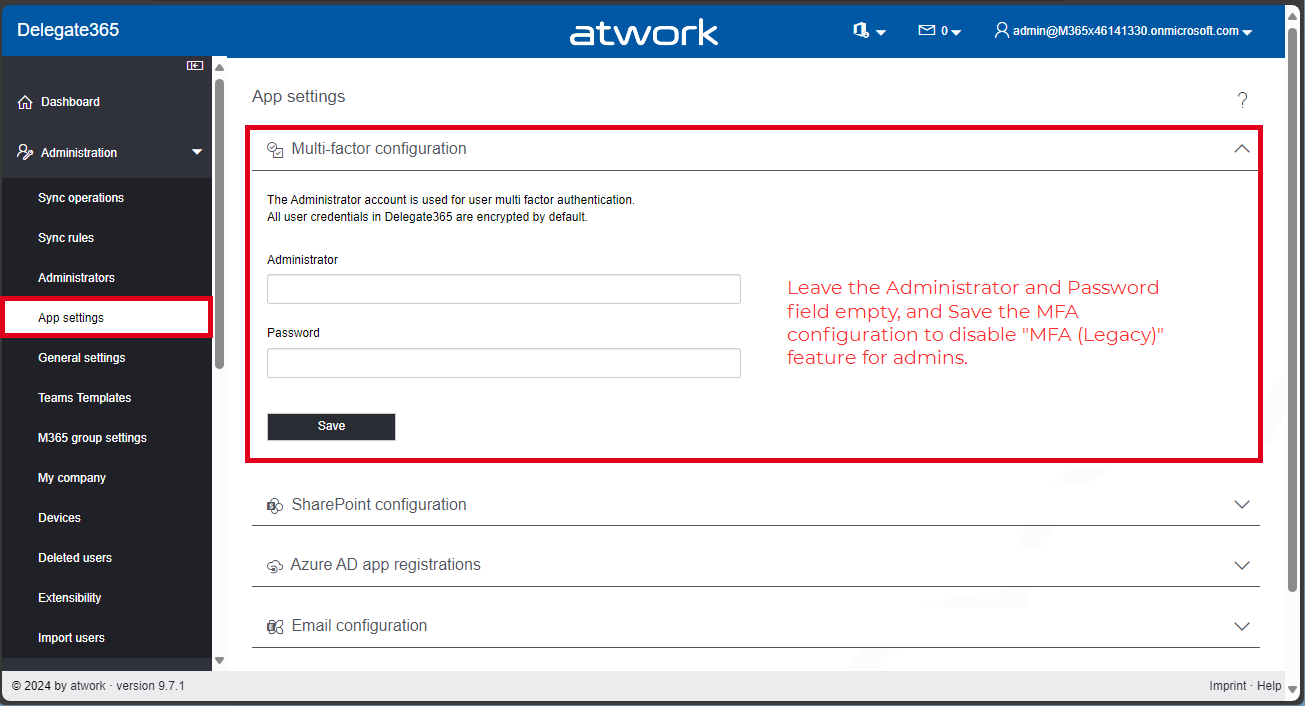
Task: Open the Help link in footer
Action: pos(1269,686)
